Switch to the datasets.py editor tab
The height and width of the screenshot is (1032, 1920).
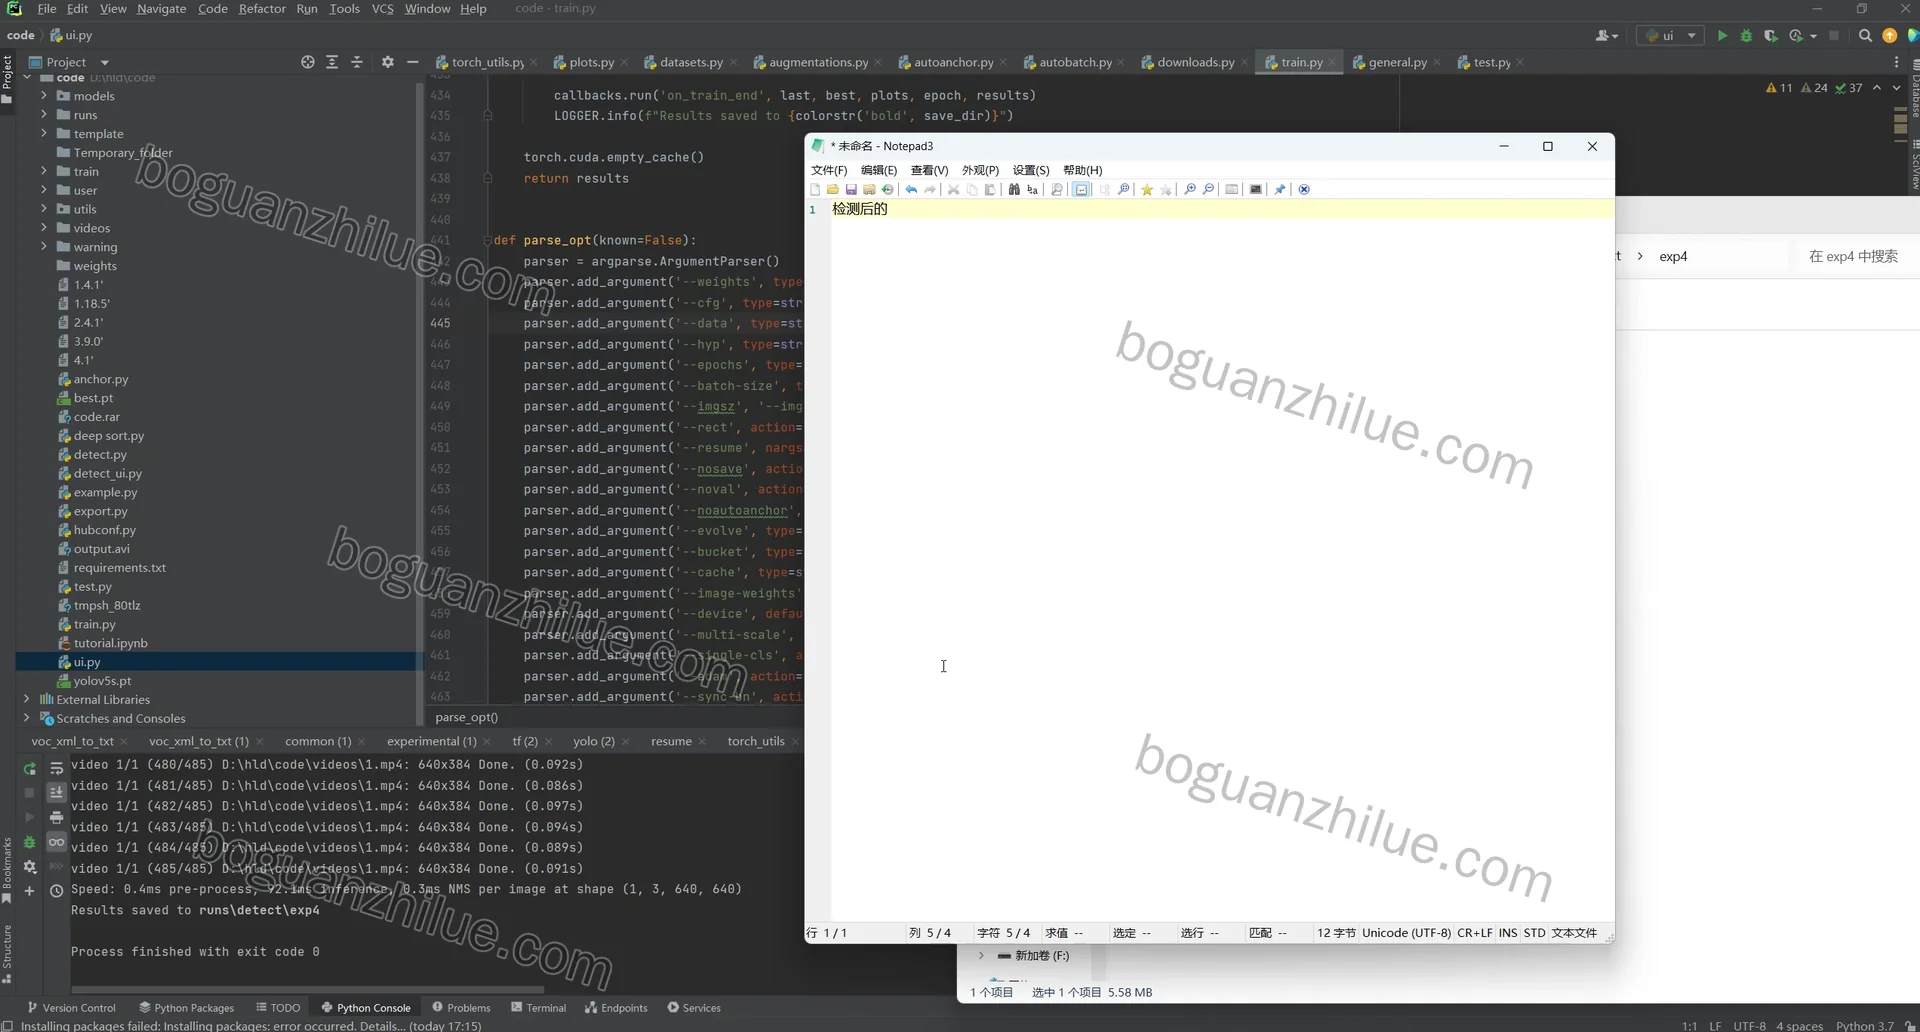(x=691, y=62)
